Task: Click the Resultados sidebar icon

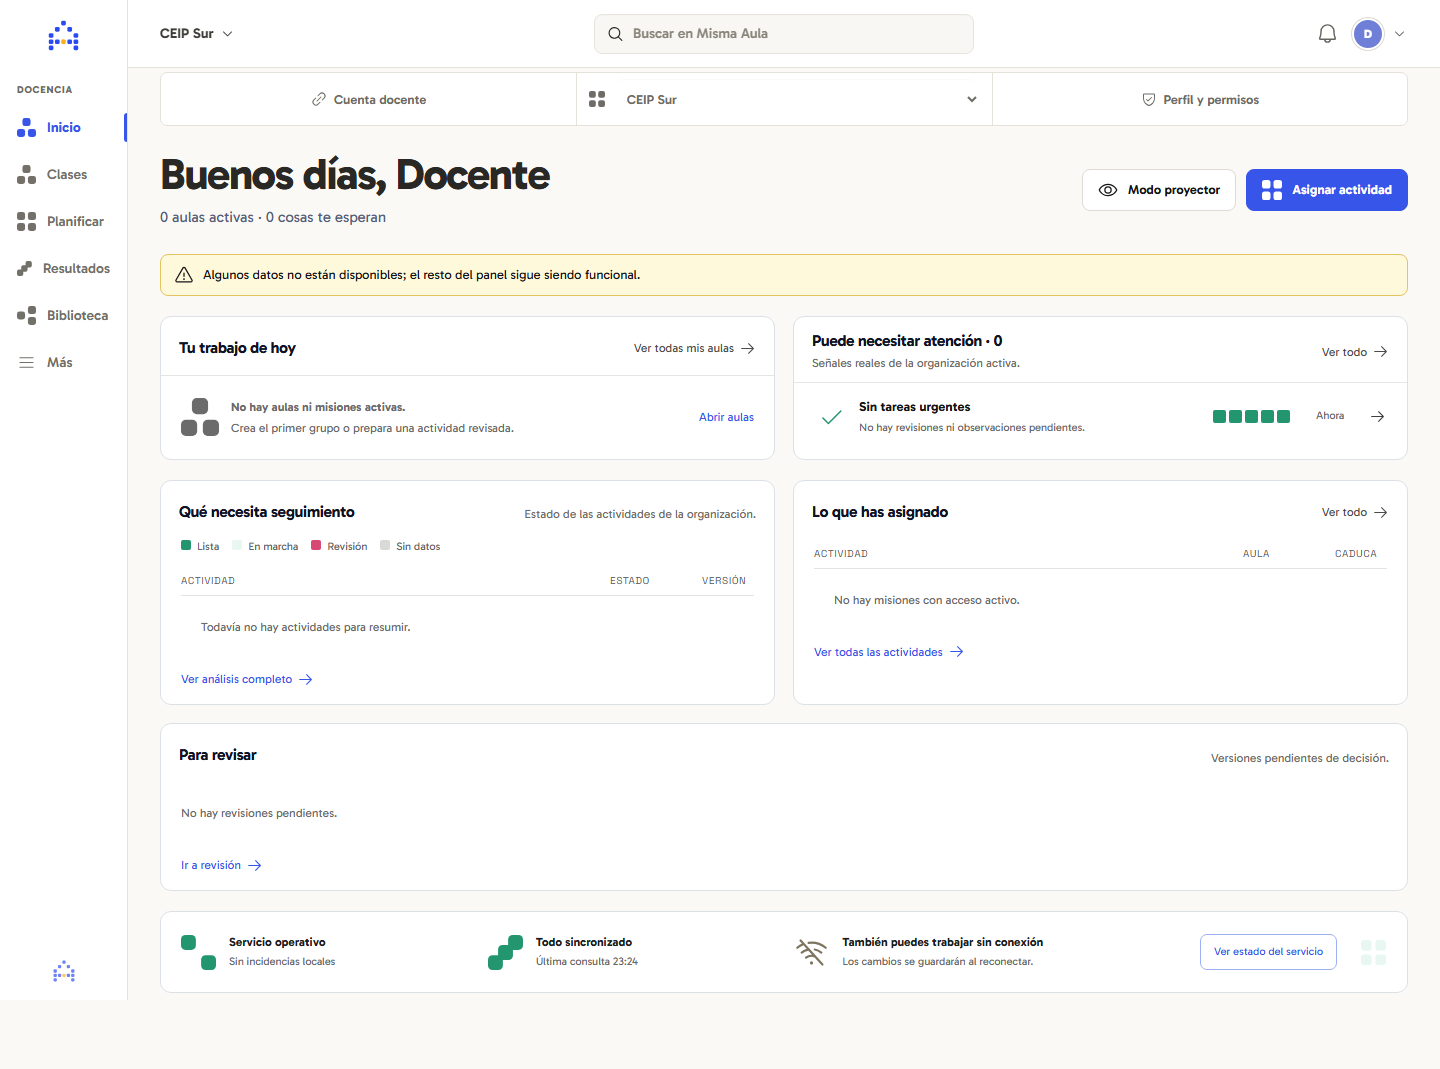Action: pos(24,268)
